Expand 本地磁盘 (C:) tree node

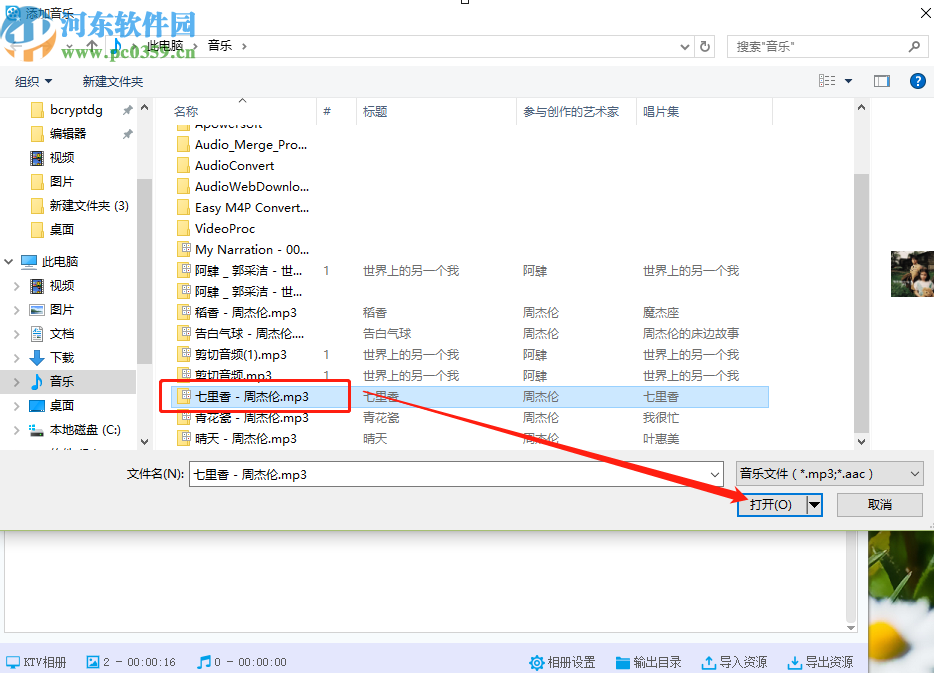(17, 430)
